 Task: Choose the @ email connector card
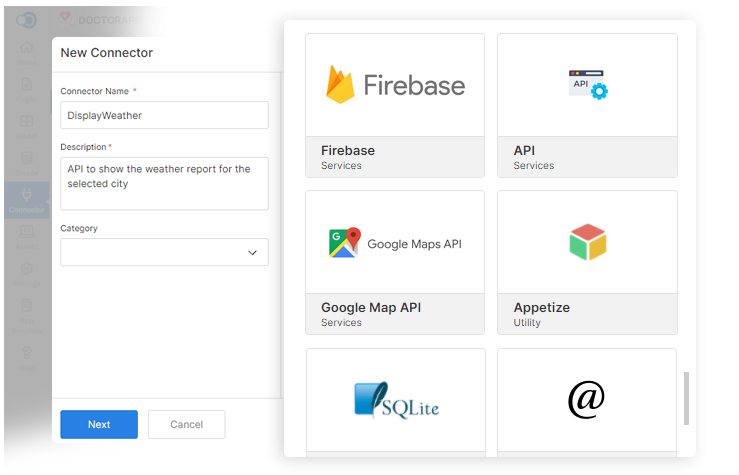point(587,401)
